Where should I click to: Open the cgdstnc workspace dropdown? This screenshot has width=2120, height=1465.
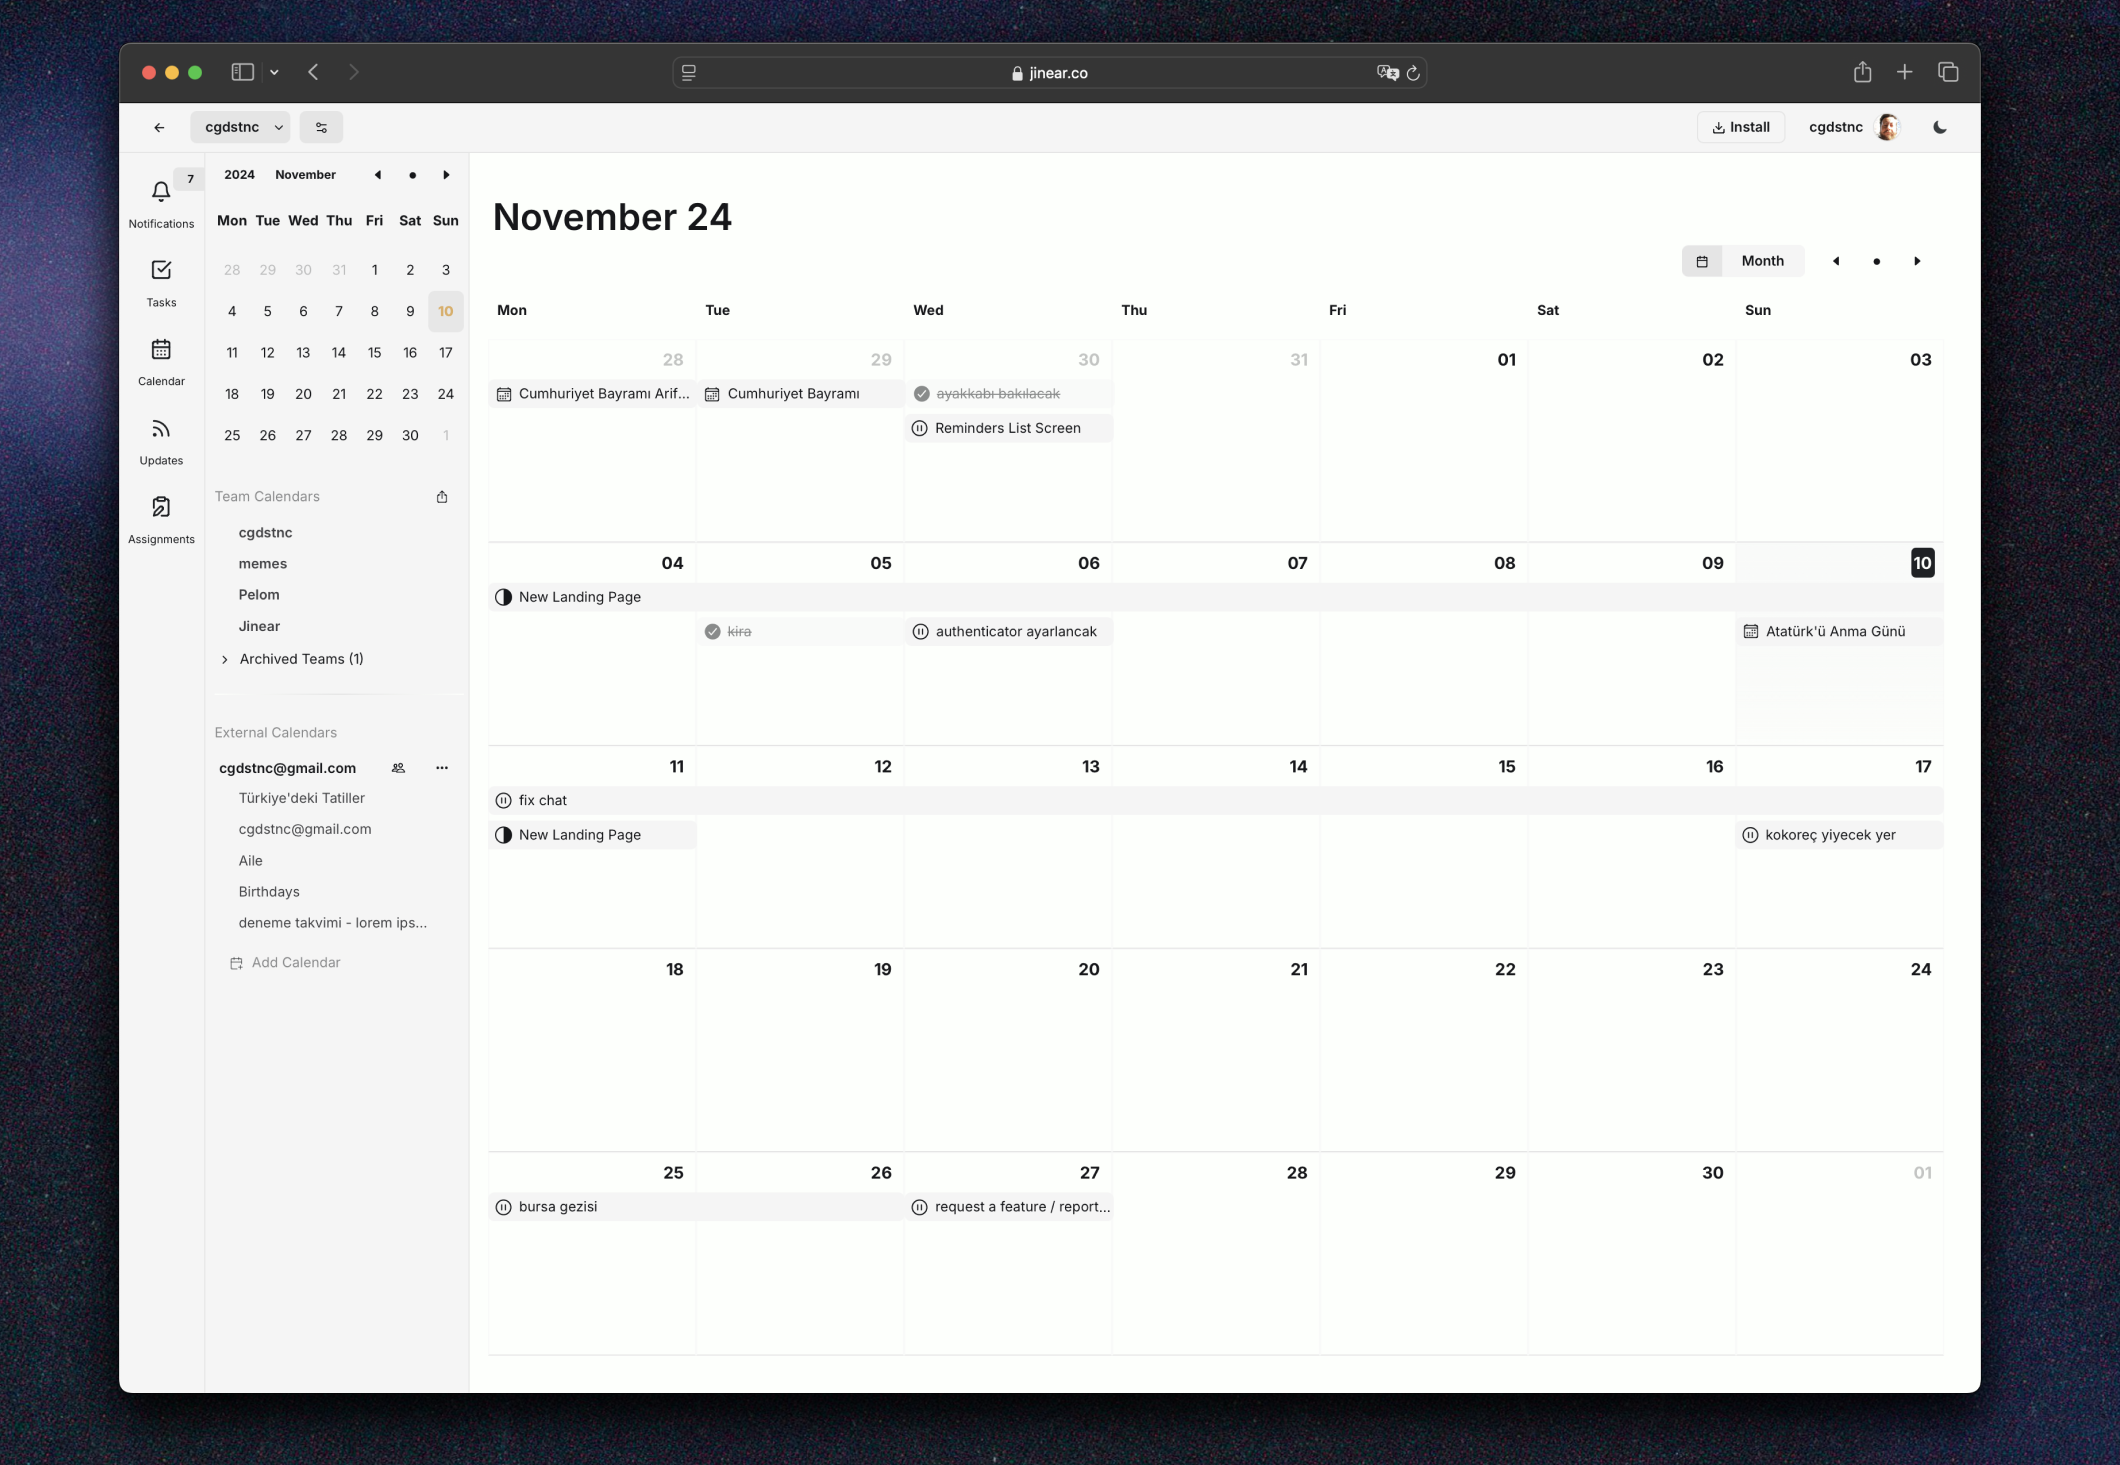240,127
